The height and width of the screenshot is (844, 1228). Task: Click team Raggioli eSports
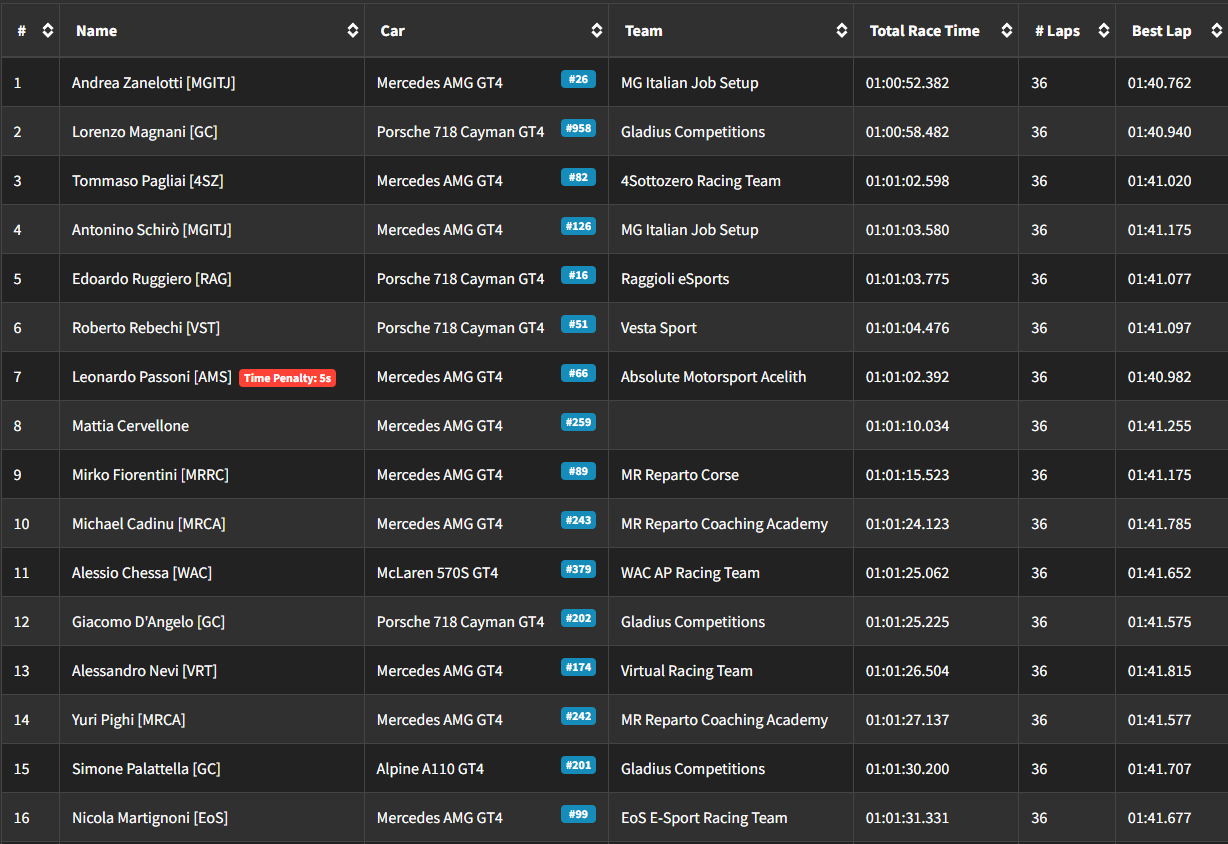[675, 279]
